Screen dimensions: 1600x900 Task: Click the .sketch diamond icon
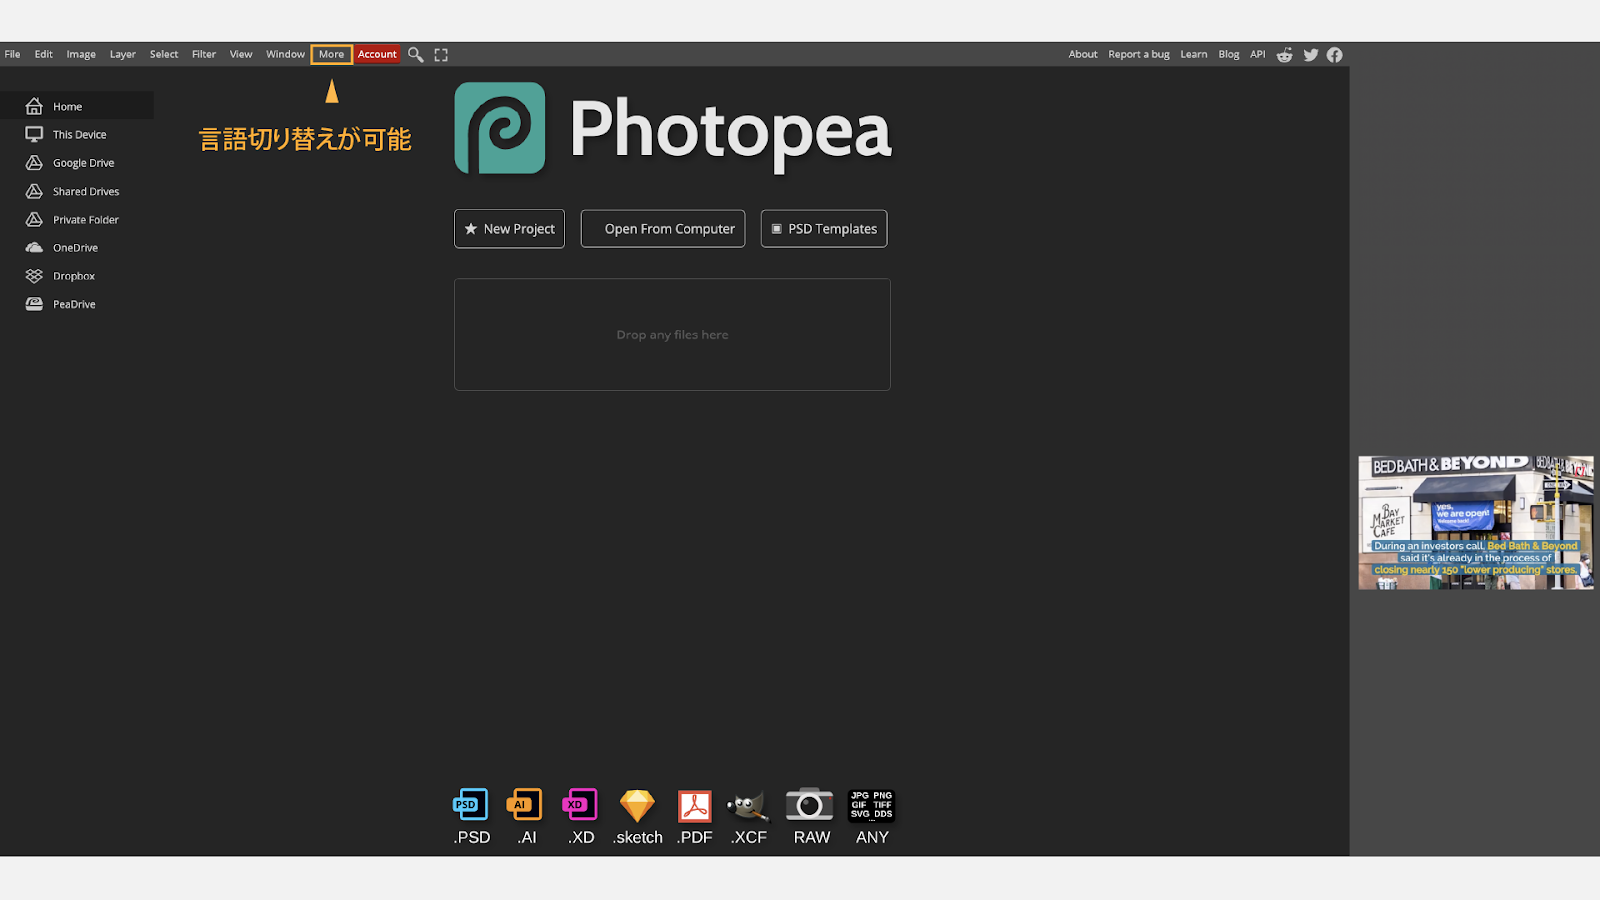637,806
